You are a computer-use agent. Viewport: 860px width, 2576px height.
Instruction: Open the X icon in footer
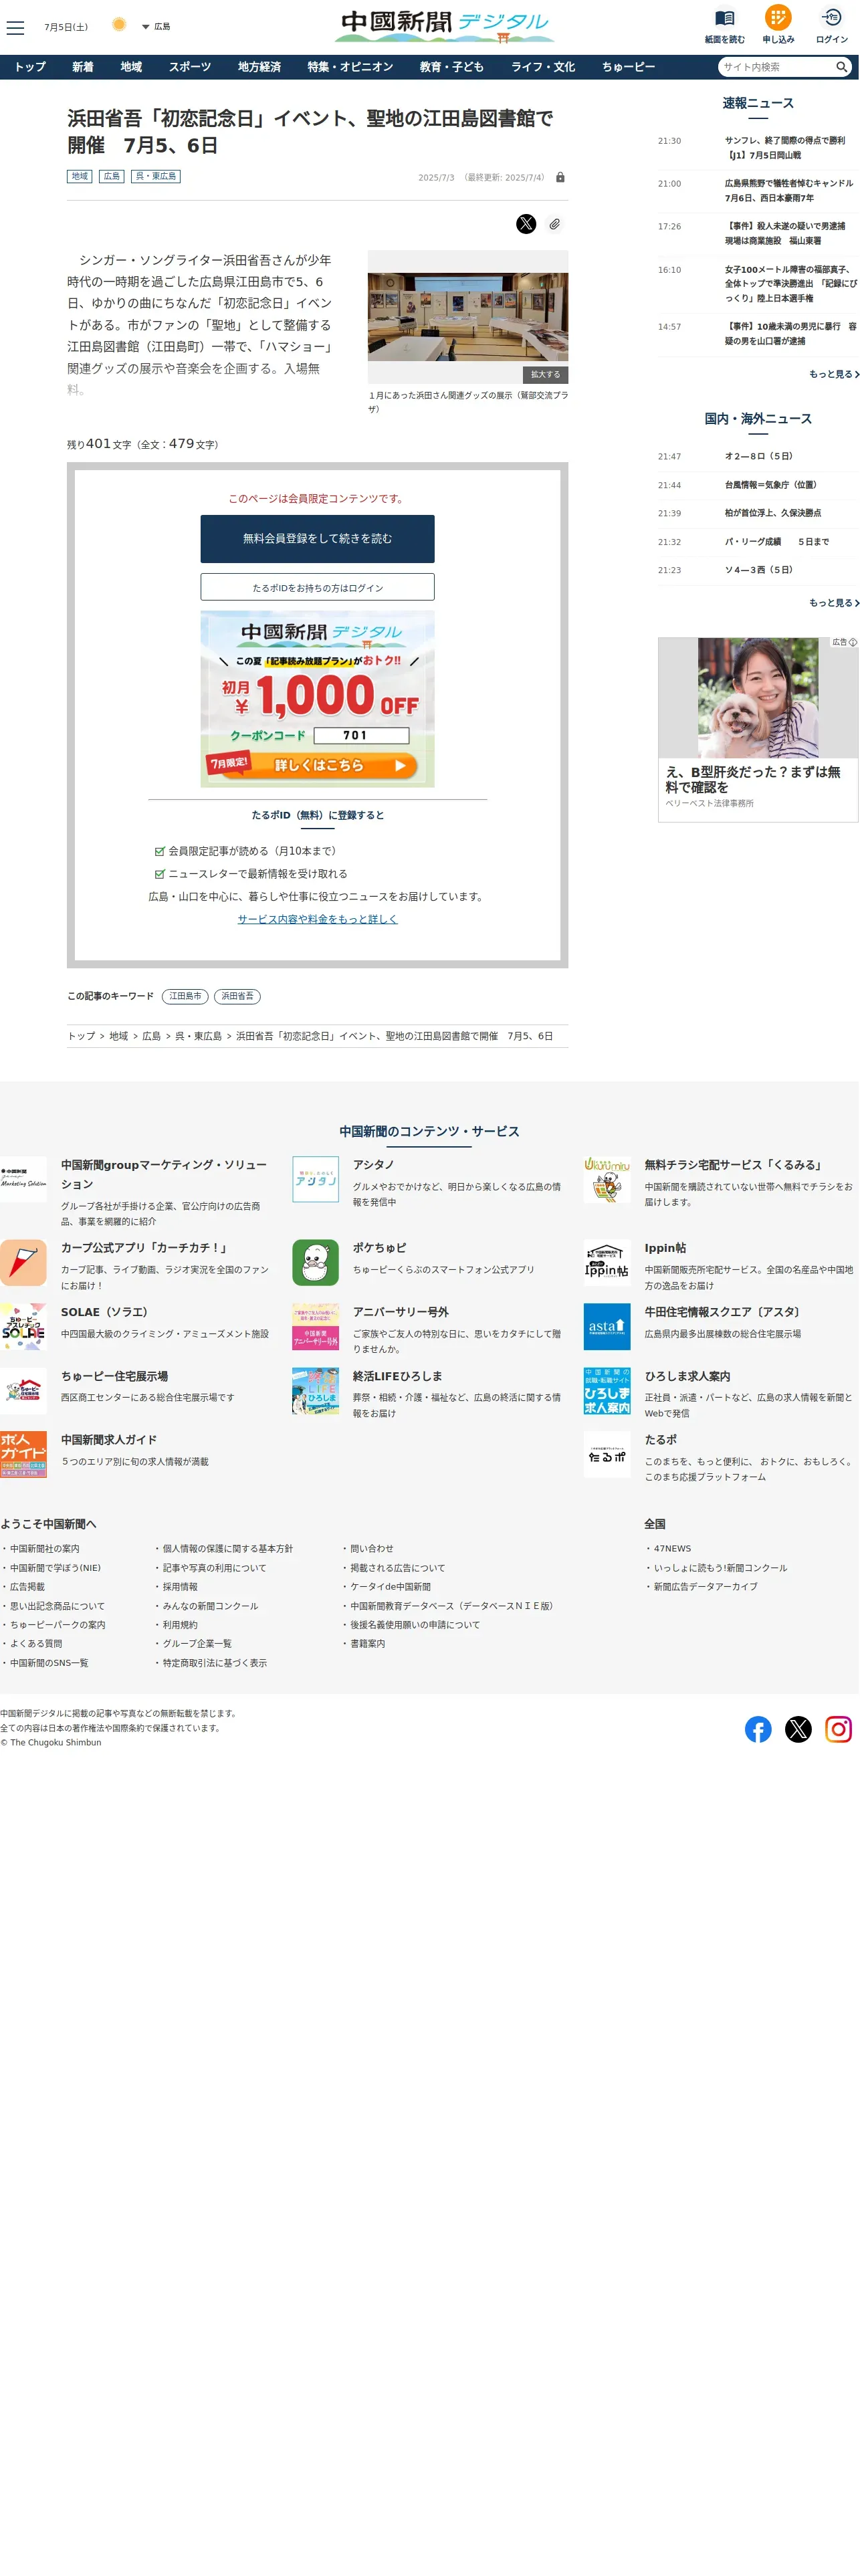pos(798,1729)
